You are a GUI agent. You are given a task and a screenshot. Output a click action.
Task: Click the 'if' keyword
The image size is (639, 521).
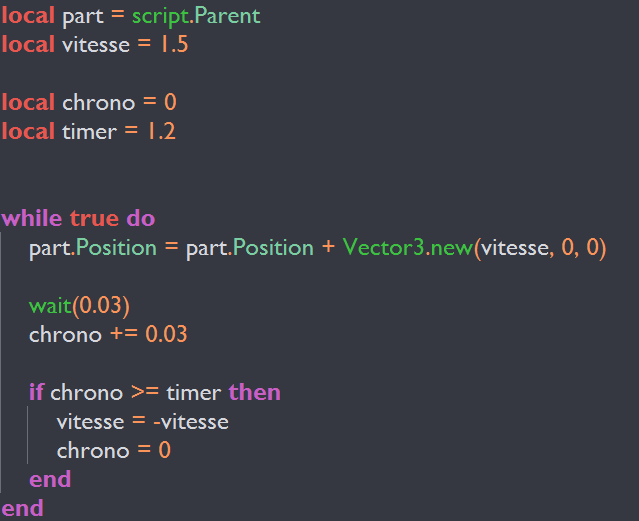click(36, 392)
